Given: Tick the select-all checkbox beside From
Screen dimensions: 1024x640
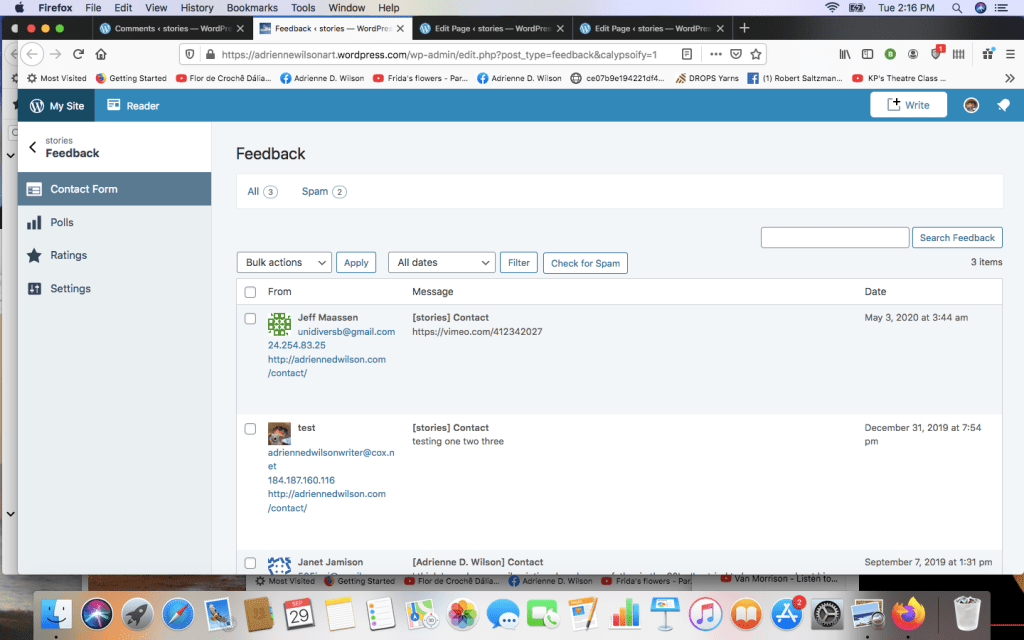Looking at the screenshot, I should (x=250, y=292).
